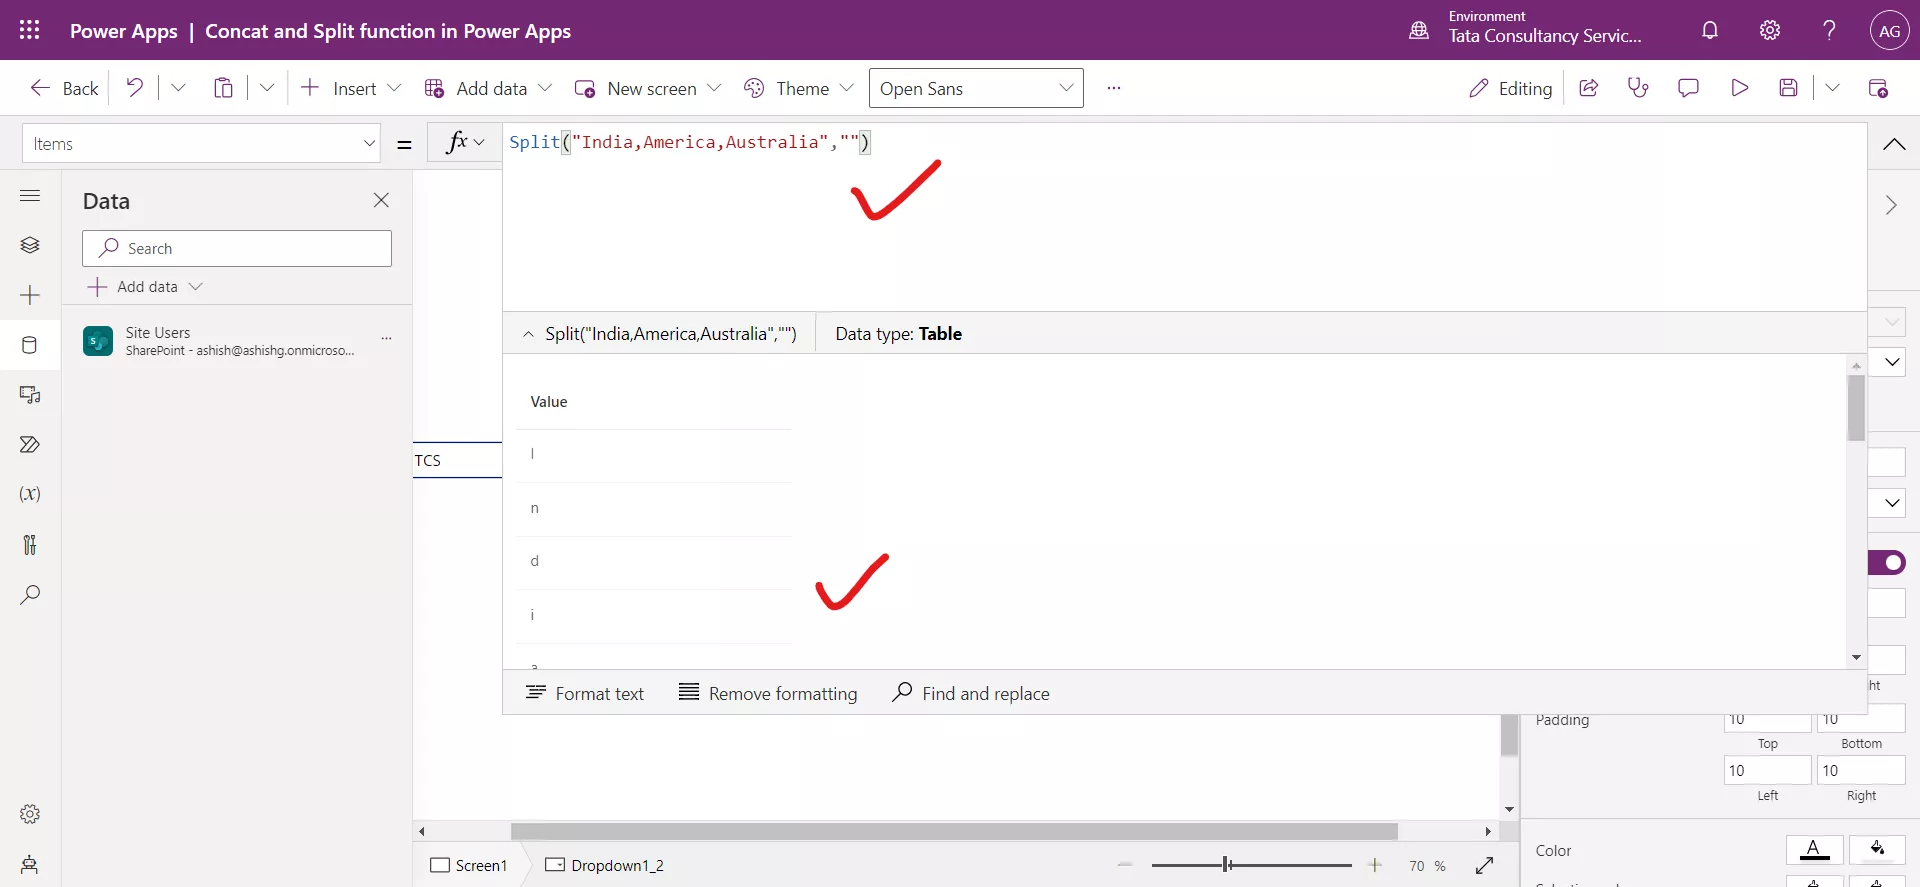Open the Advanced tools icon
Screen dimensions: 1920x887
click(x=30, y=545)
